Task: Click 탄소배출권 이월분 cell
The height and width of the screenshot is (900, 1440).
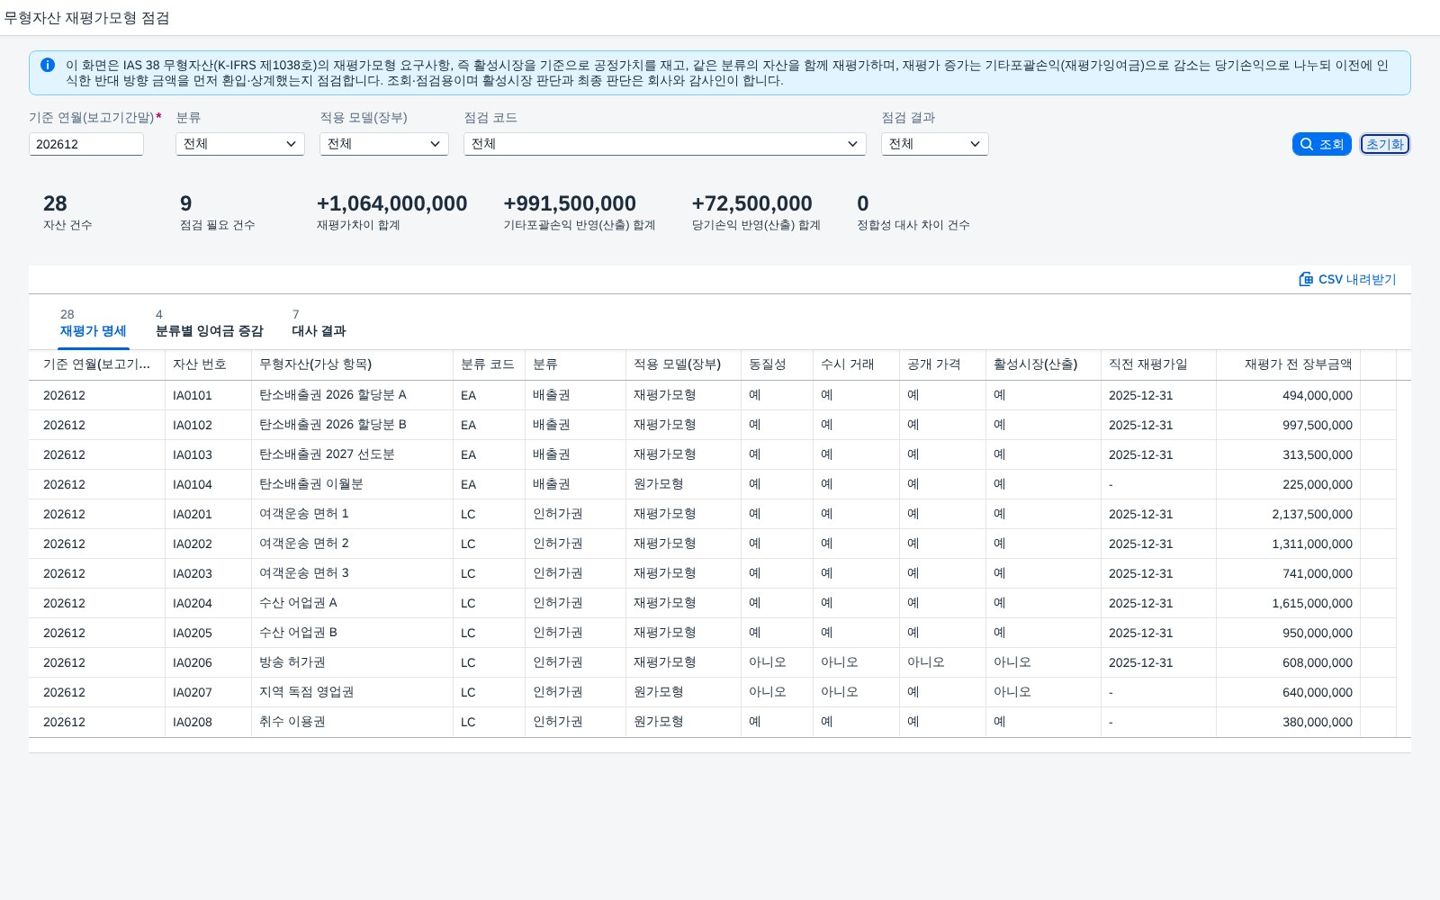Action: [x=352, y=484]
